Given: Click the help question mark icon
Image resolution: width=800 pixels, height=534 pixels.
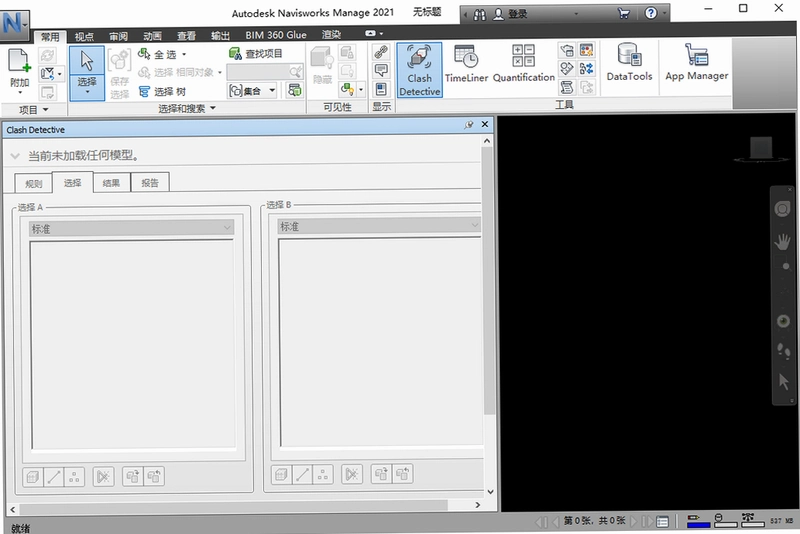Looking at the screenshot, I should 651,13.
